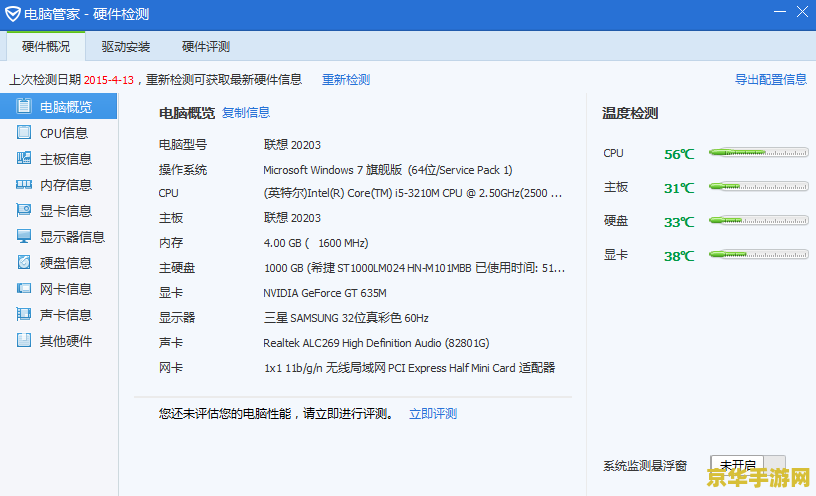Select the 显卡信息 sidebar label

tap(66, 211)
